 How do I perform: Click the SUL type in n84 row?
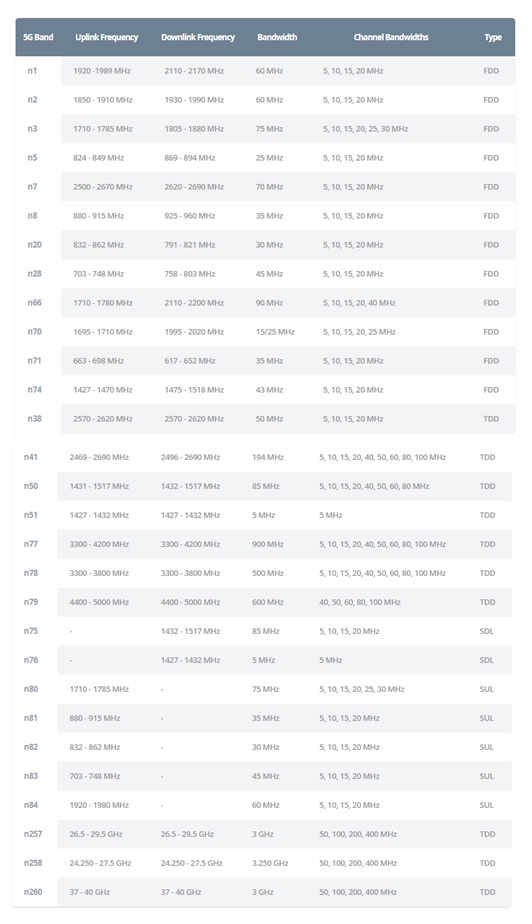pyautogui.click(x=487, y=804)
